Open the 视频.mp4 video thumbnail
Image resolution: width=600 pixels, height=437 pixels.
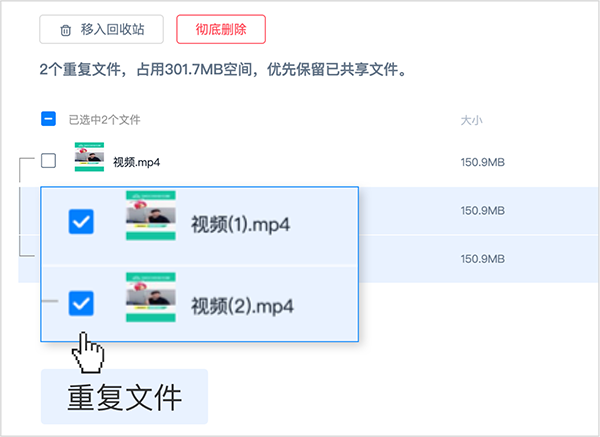(x=89, y=158)
